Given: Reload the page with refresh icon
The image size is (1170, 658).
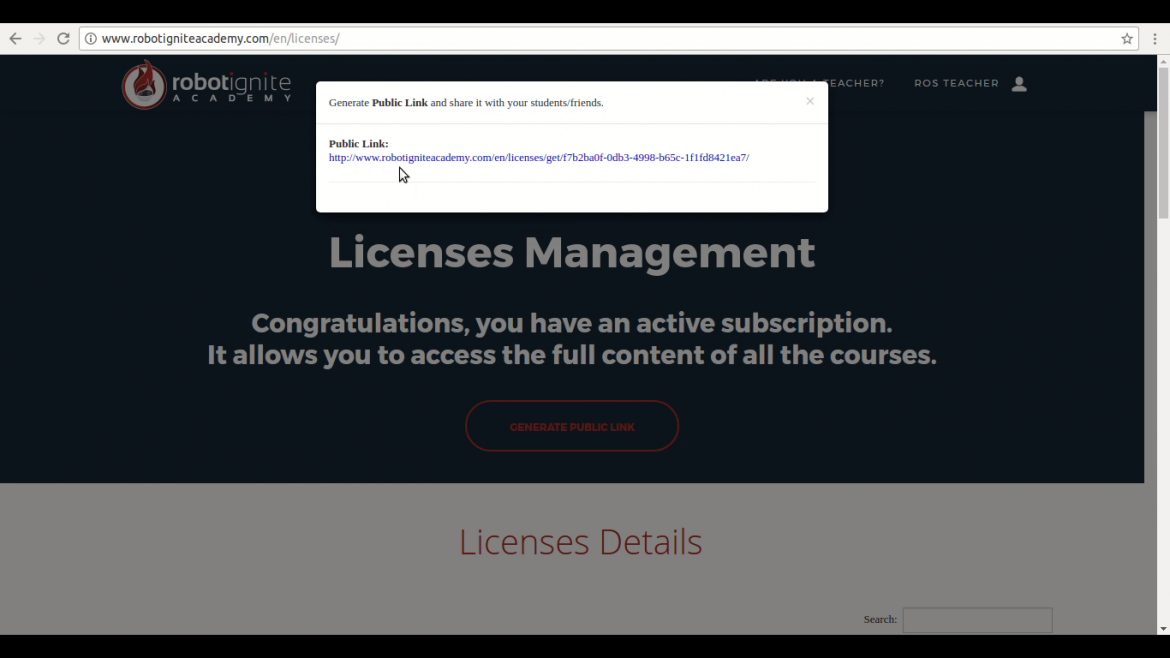Looking at the screenshot, I should [x=63, y=39].
